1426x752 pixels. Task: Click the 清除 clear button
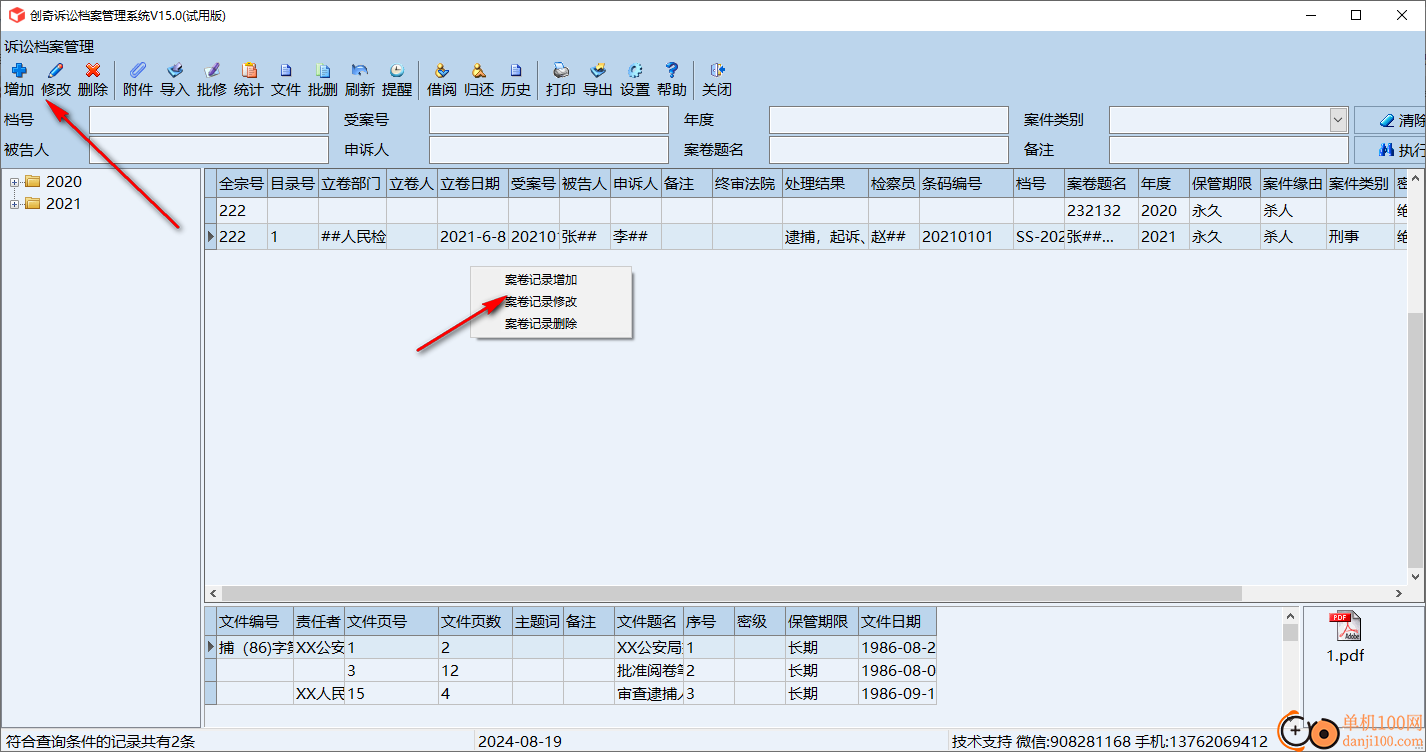1392,120
